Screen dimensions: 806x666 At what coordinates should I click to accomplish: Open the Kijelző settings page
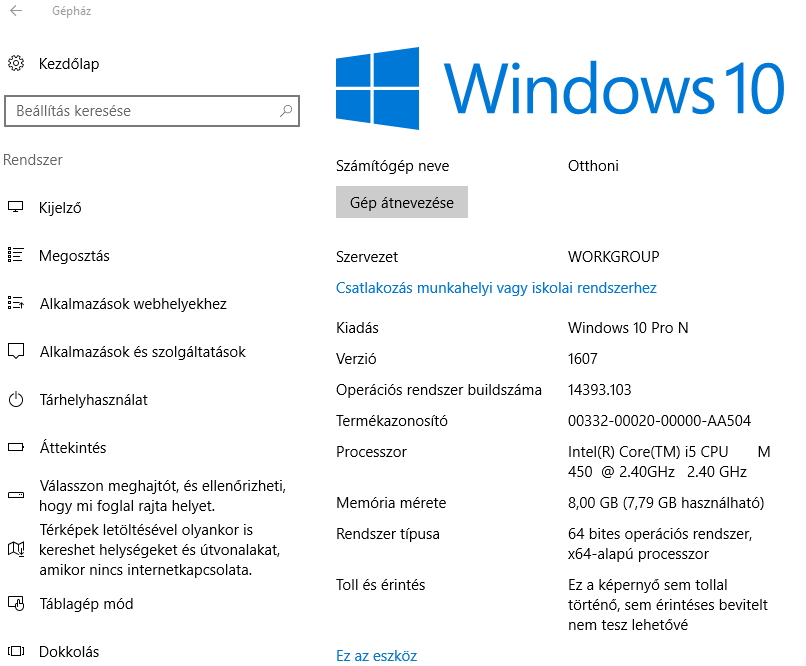[x=60, y=208]
